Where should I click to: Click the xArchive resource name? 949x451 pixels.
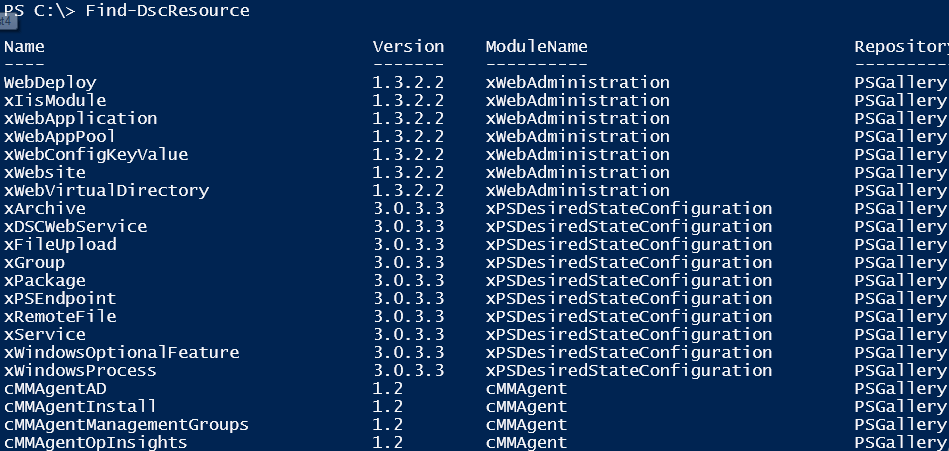[x=45, y=208]
